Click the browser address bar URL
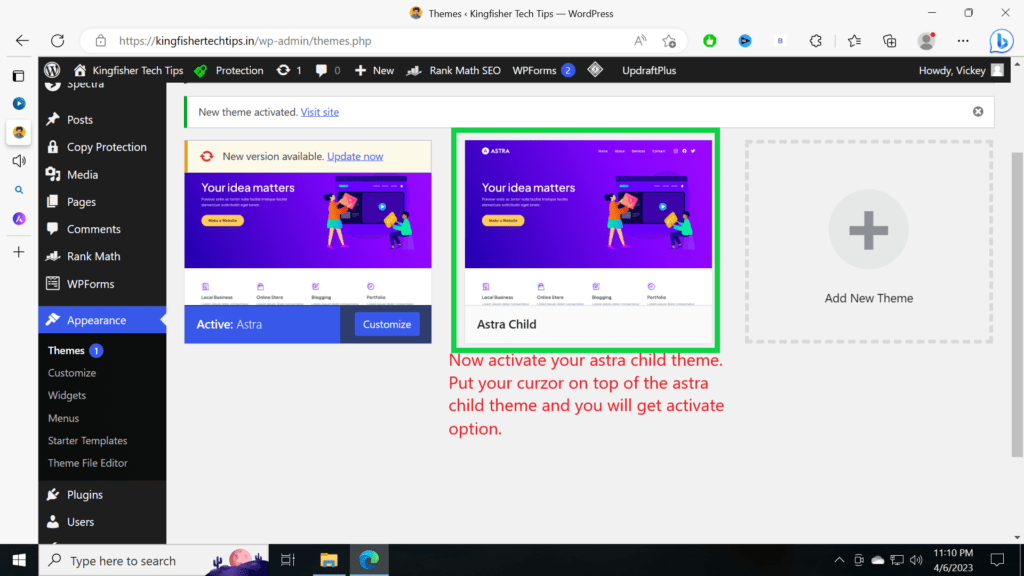 [x=245, y=40]
